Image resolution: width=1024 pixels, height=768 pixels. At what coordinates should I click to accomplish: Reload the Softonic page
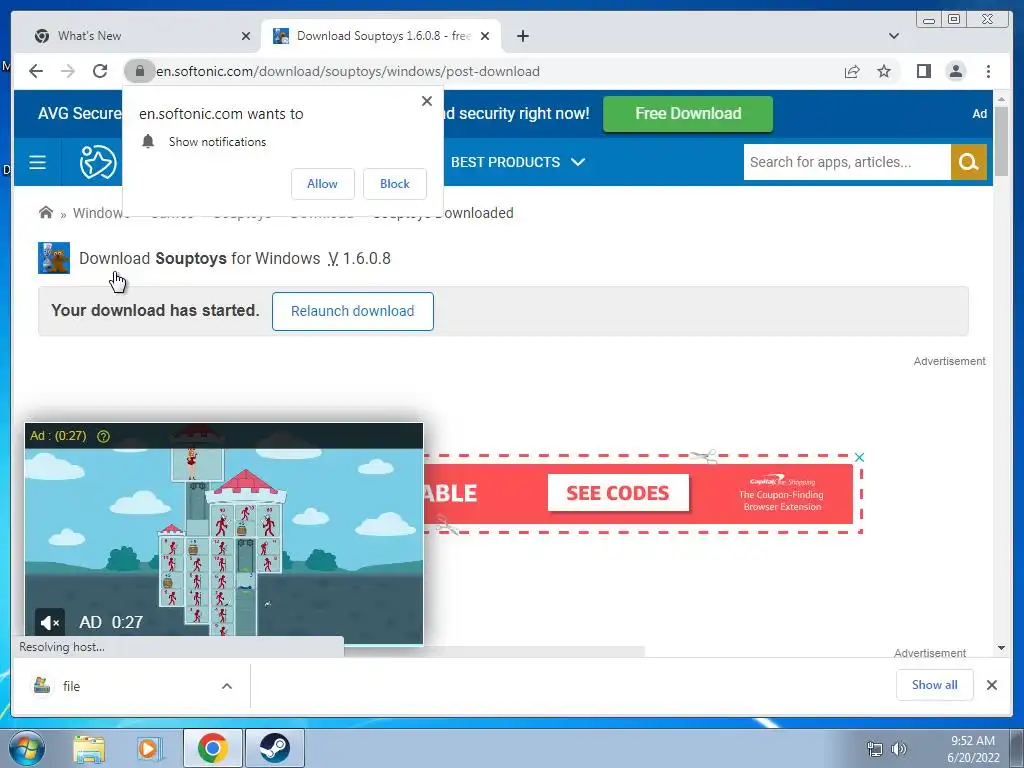click(100, 71)
